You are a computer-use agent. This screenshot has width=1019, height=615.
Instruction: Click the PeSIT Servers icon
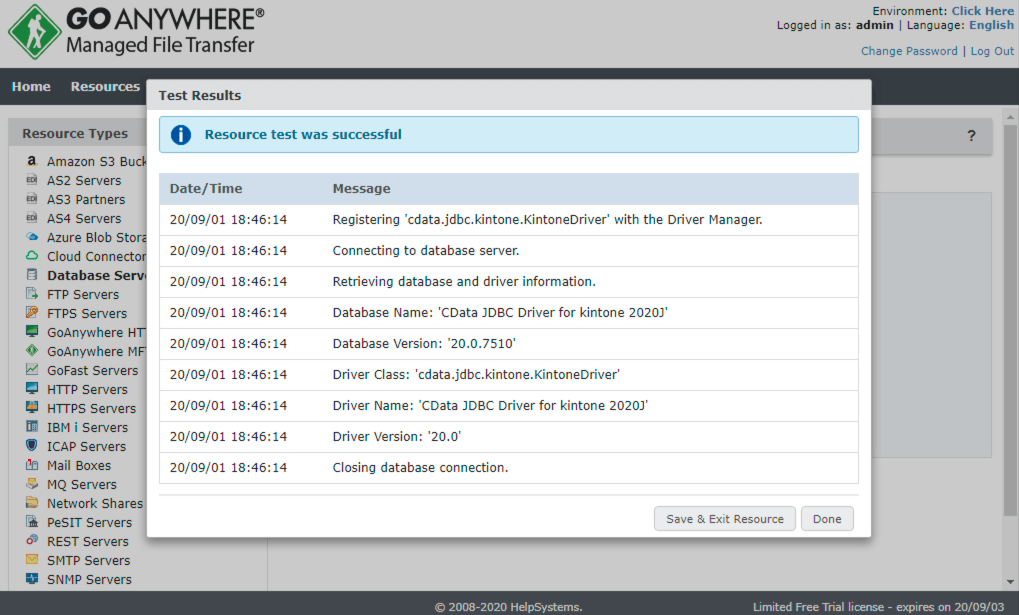click(x=32, y=521)
